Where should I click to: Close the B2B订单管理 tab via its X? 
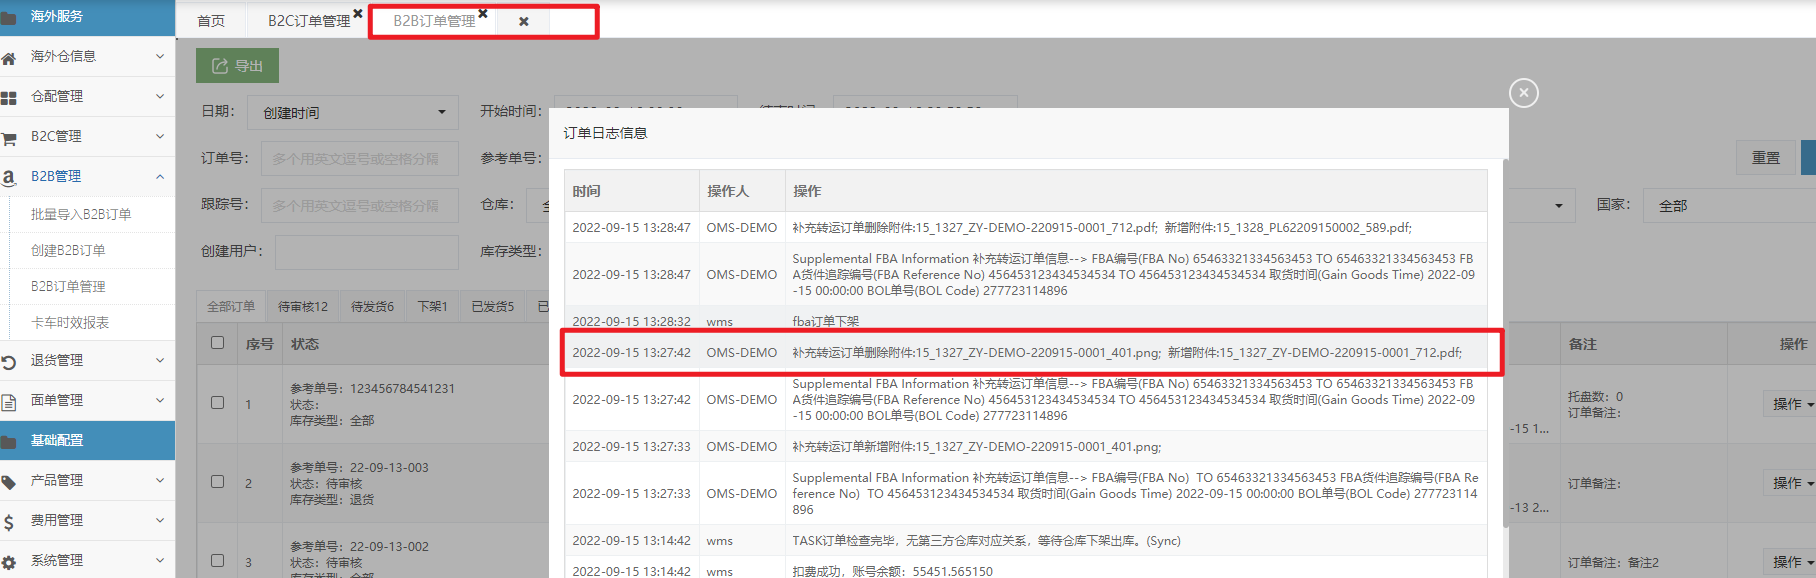click(483, 14)
